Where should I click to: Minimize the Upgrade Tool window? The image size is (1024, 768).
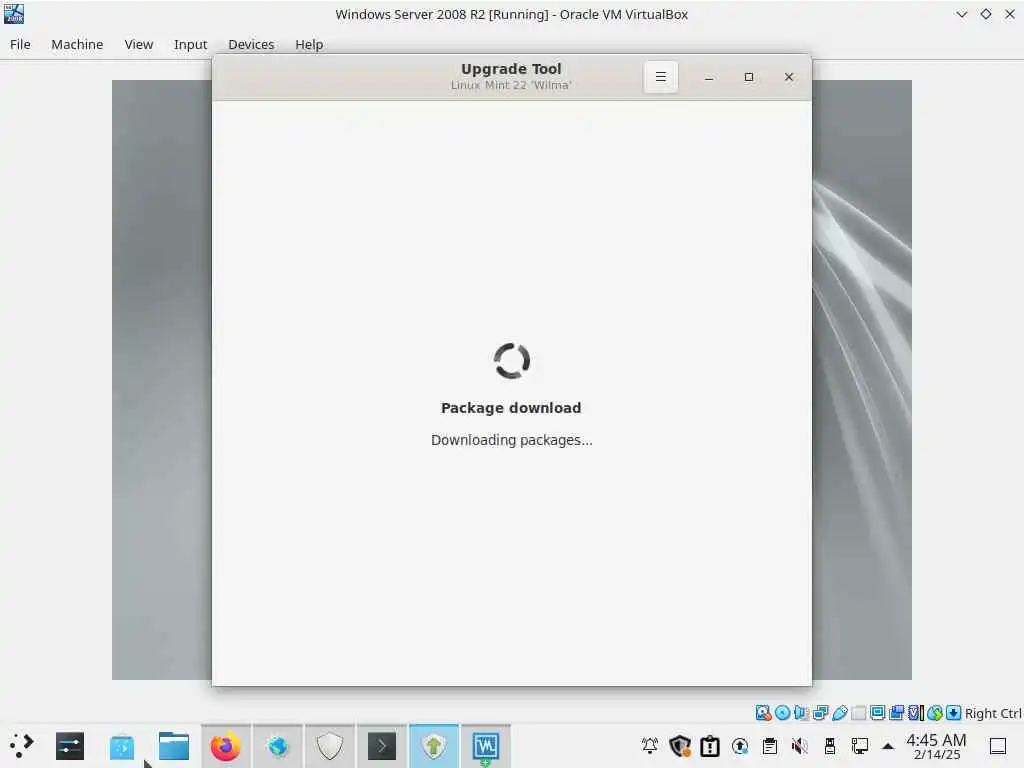click(709, 77)
